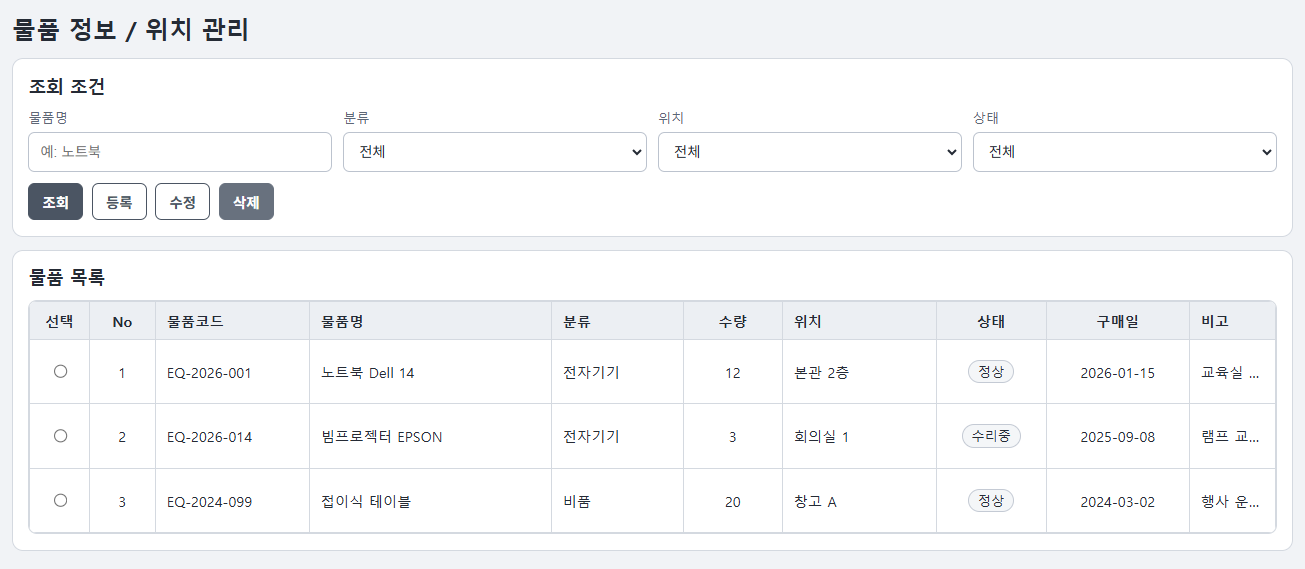Image resolution: width=1305 pixels, height=569 pixels.
Task: Click the 창고 A location cell
Action: (815, 502)
